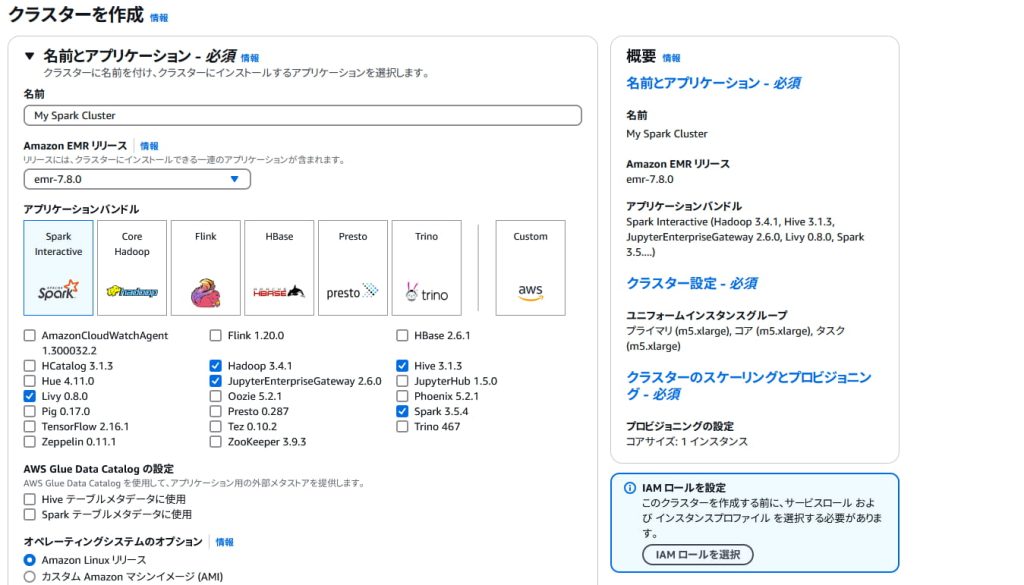Select the Amazon Linux リリース radio option
This screenshot has height=585, width=1024.
coord(29,560)
